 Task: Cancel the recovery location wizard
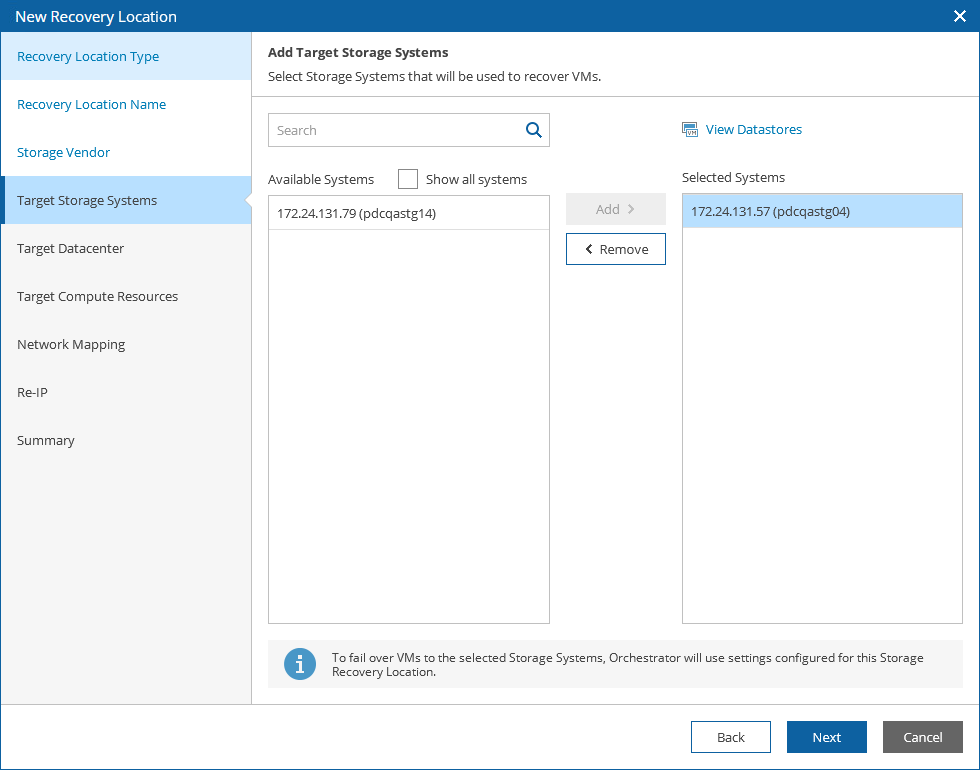tap(923, 737)
